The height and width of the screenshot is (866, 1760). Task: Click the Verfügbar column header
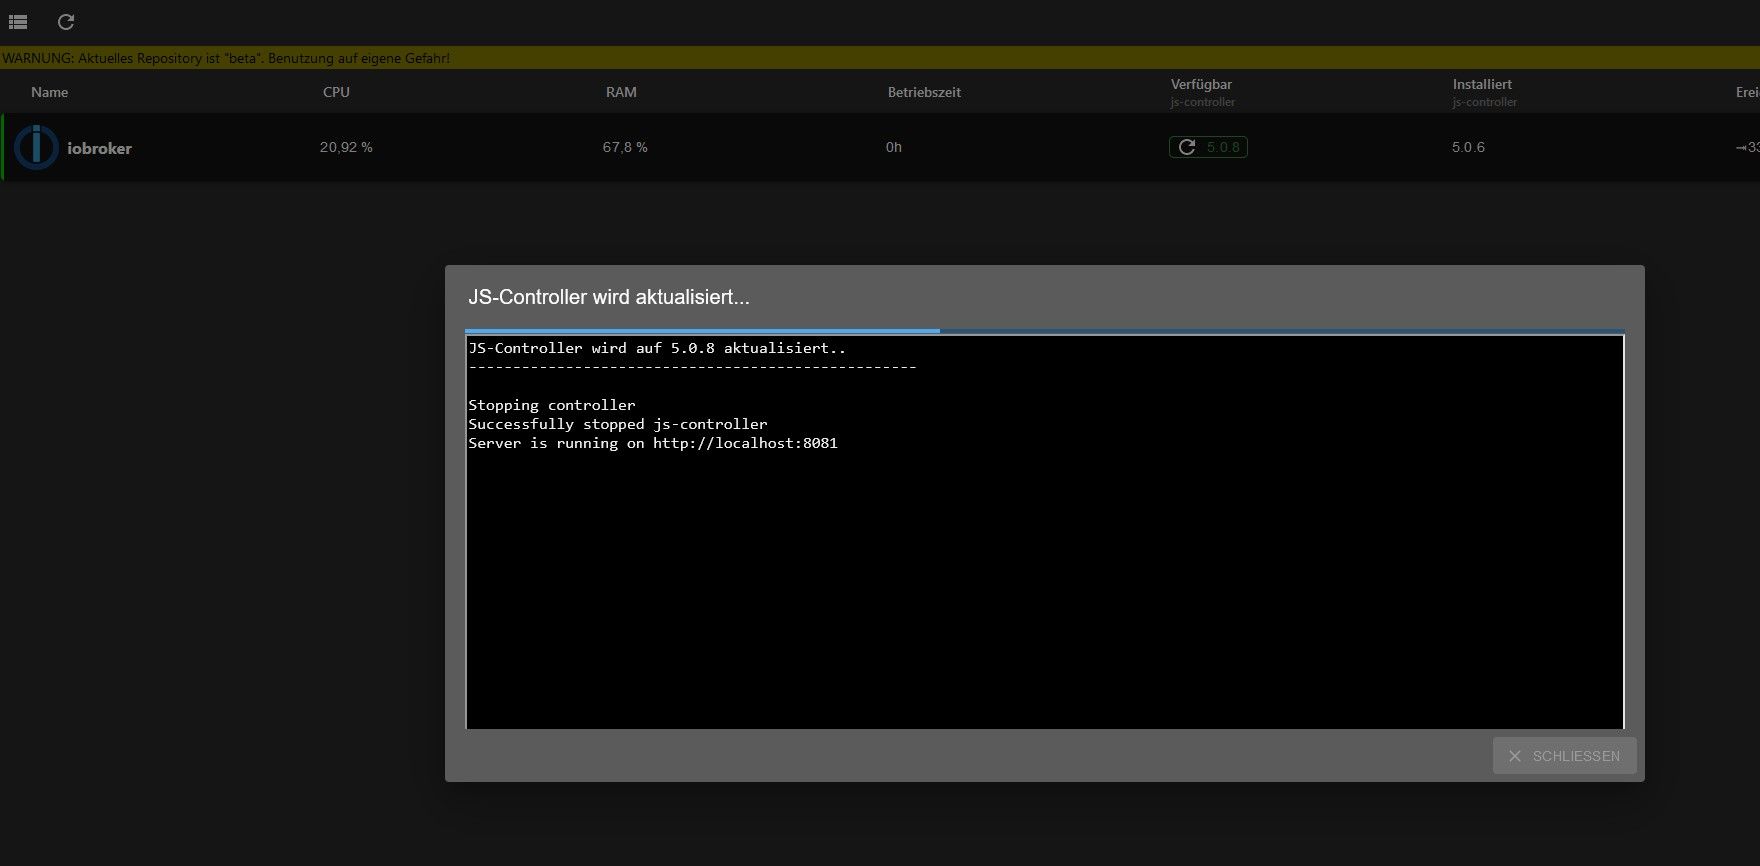point(1202,84)
